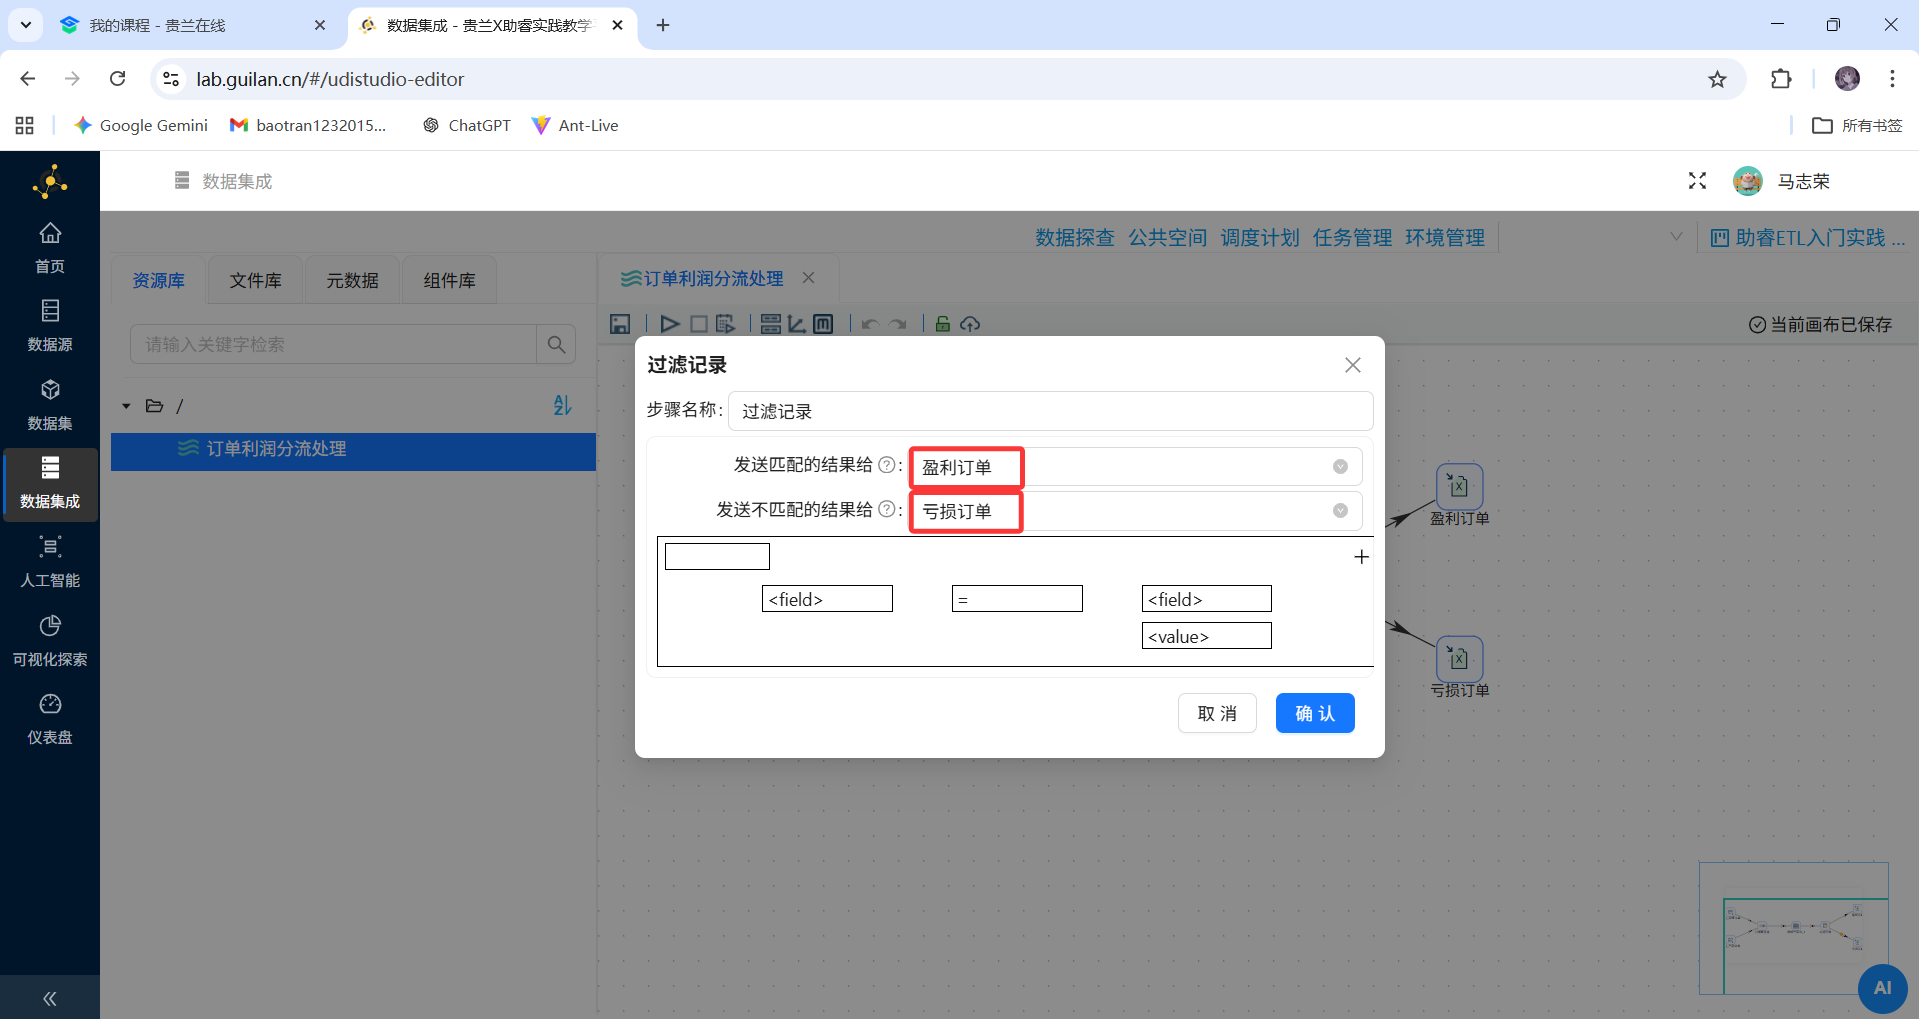Open the 数据探查 link
The height and width of the screenshot is (1019, 1919).
[1075, 238]
